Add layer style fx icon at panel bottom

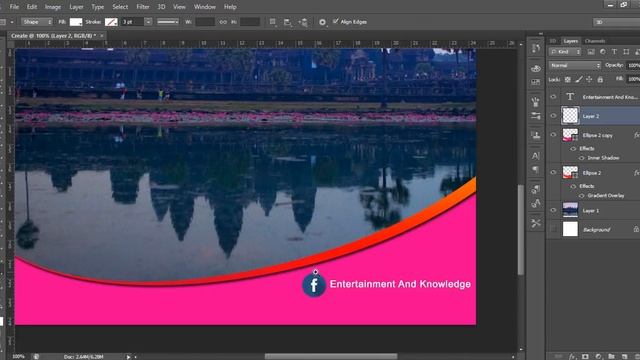pos(572,356)
